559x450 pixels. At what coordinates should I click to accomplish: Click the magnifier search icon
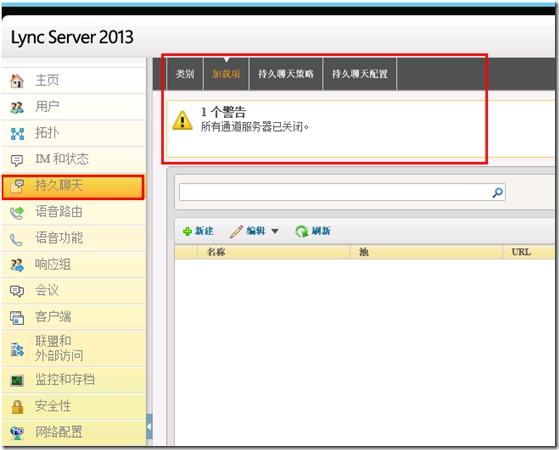click(x=497, y=193)
